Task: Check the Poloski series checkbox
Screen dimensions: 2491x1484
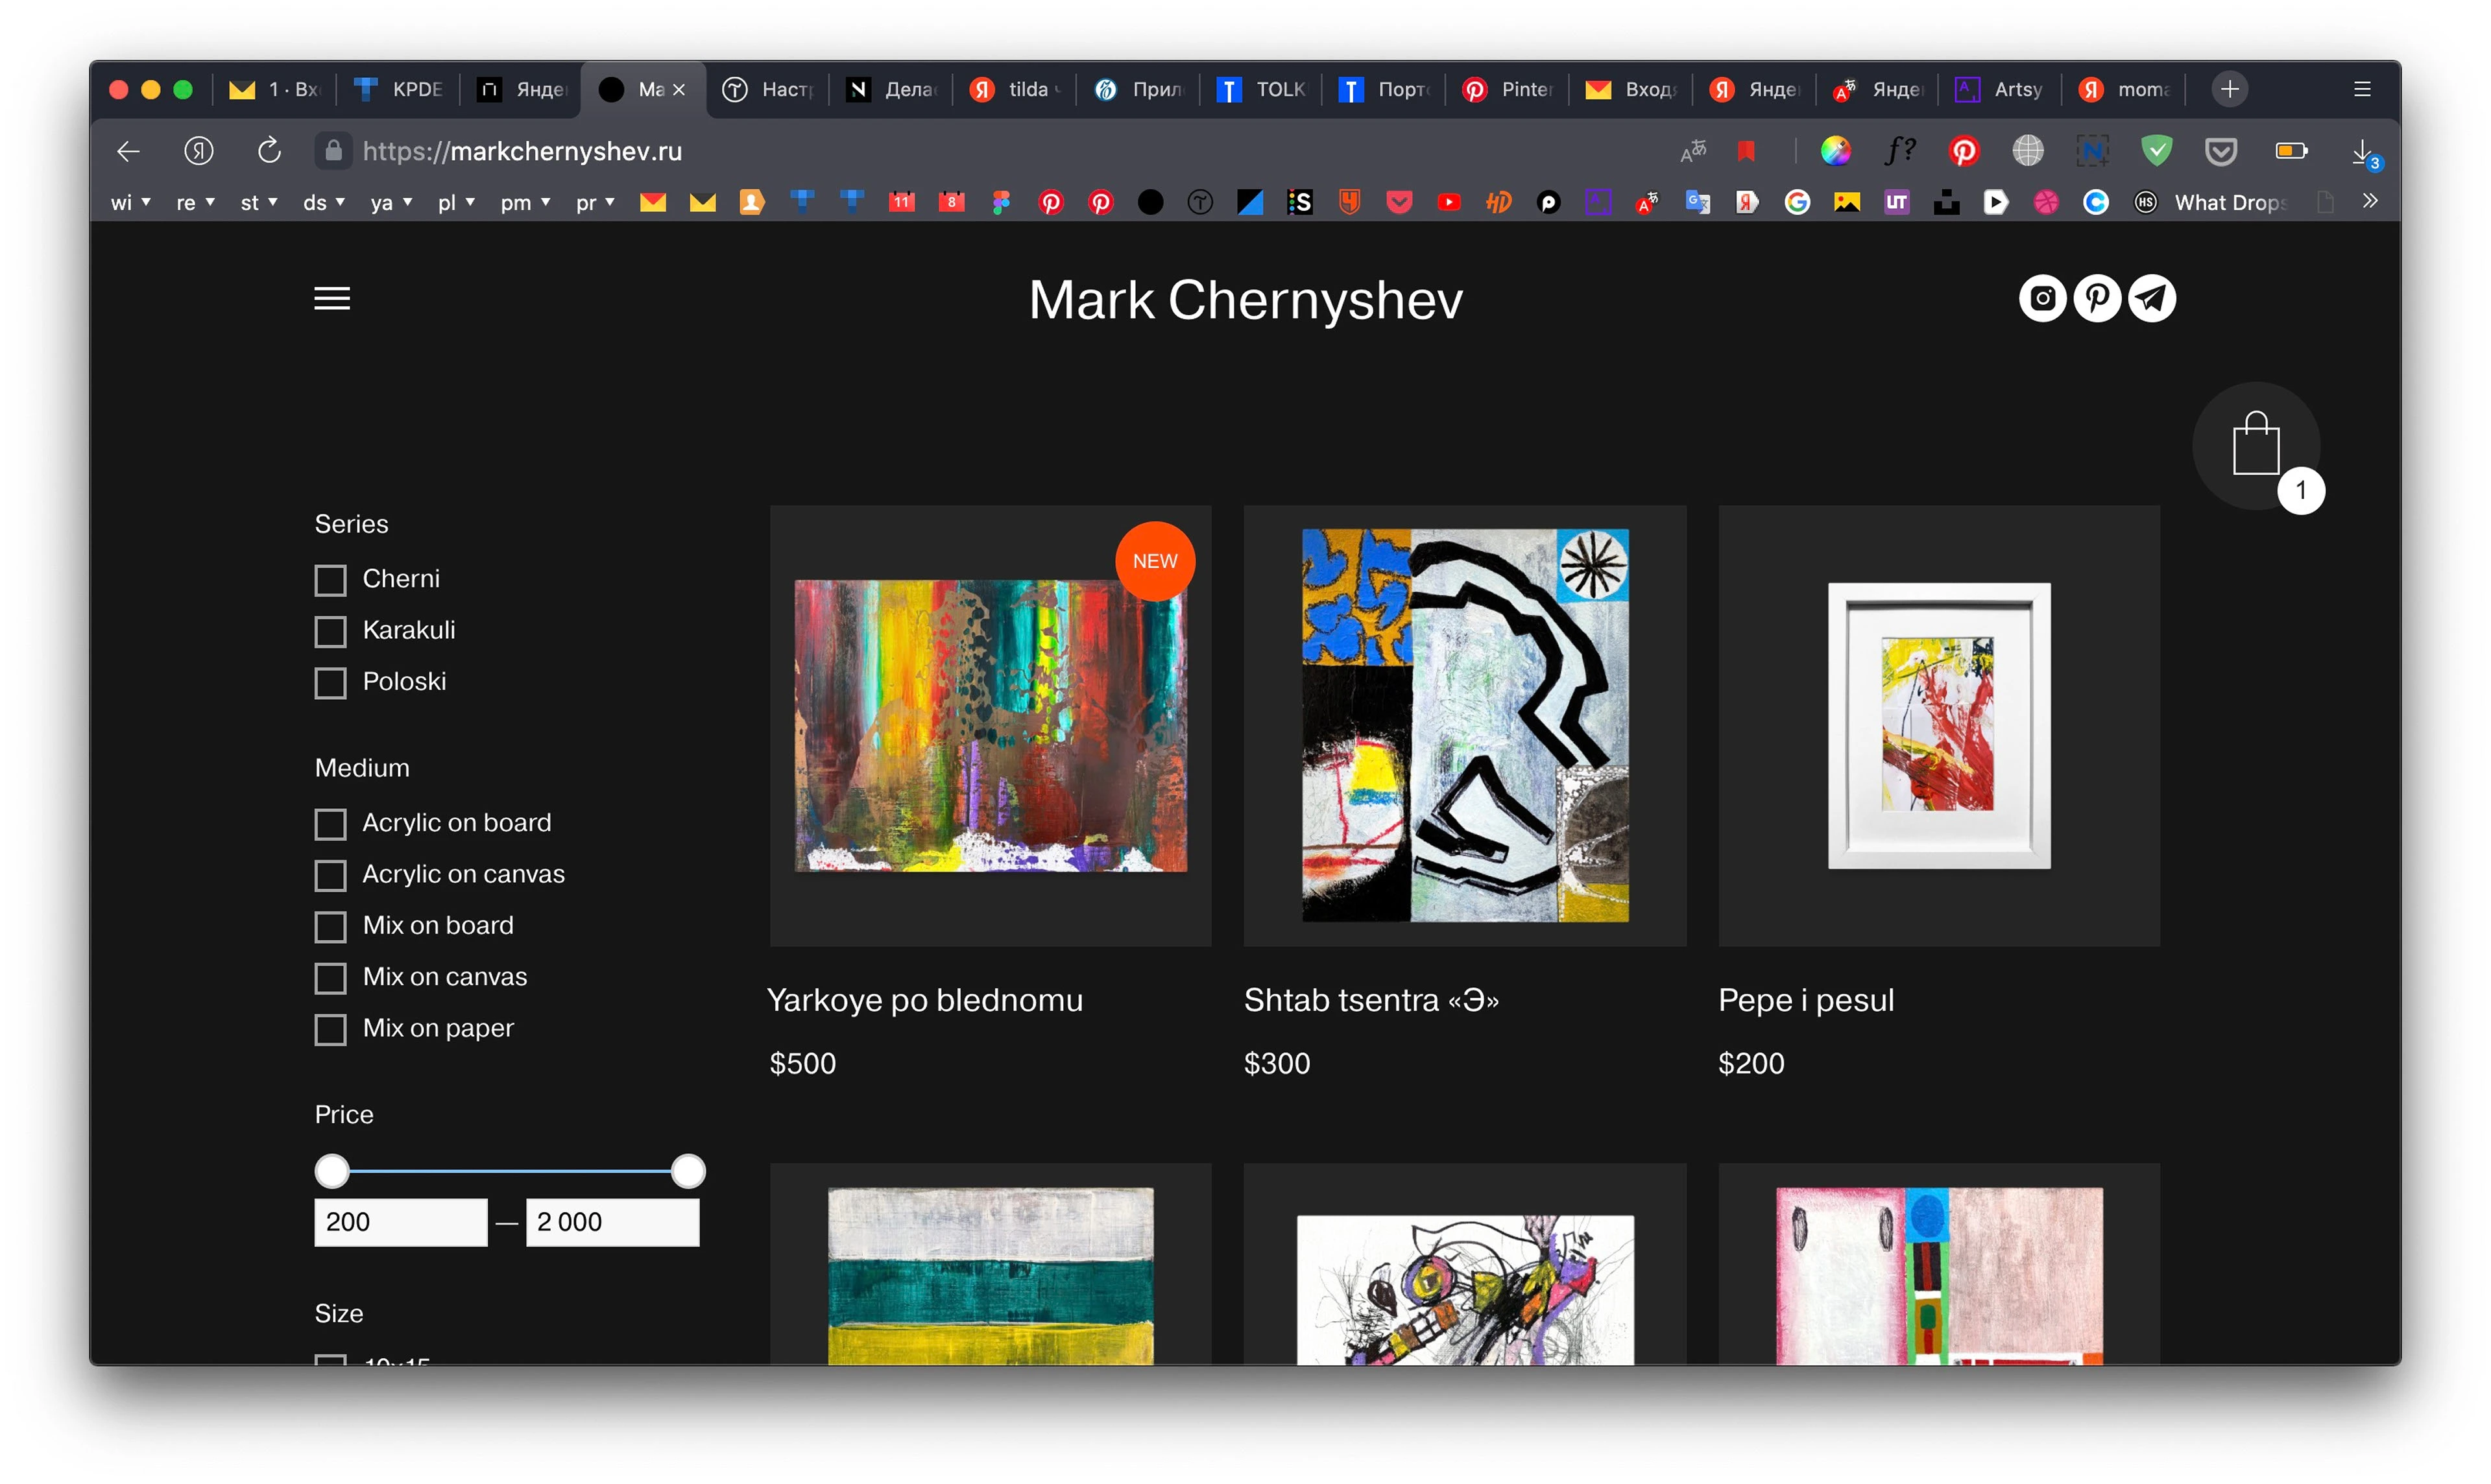Action: point(330,682)
